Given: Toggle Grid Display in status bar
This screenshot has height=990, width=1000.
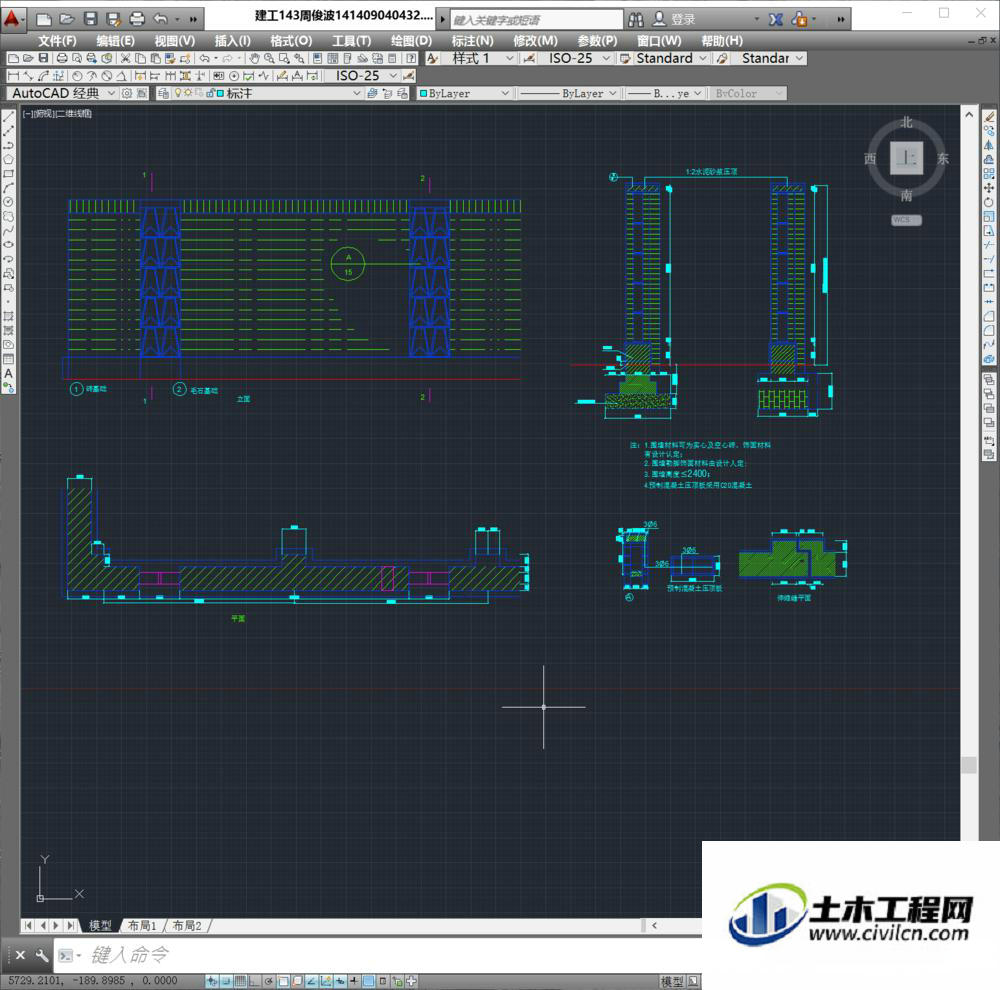Looking at the screenshot, I should [240, 981].
